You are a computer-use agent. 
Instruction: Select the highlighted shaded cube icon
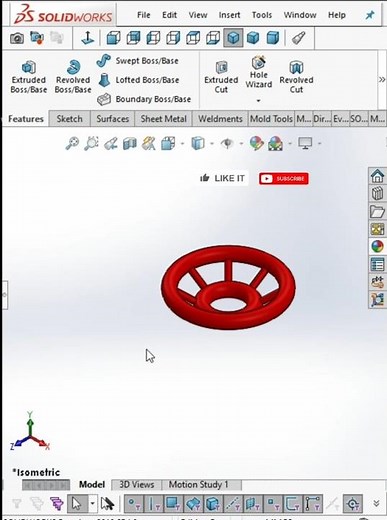[x=233, y=38]
